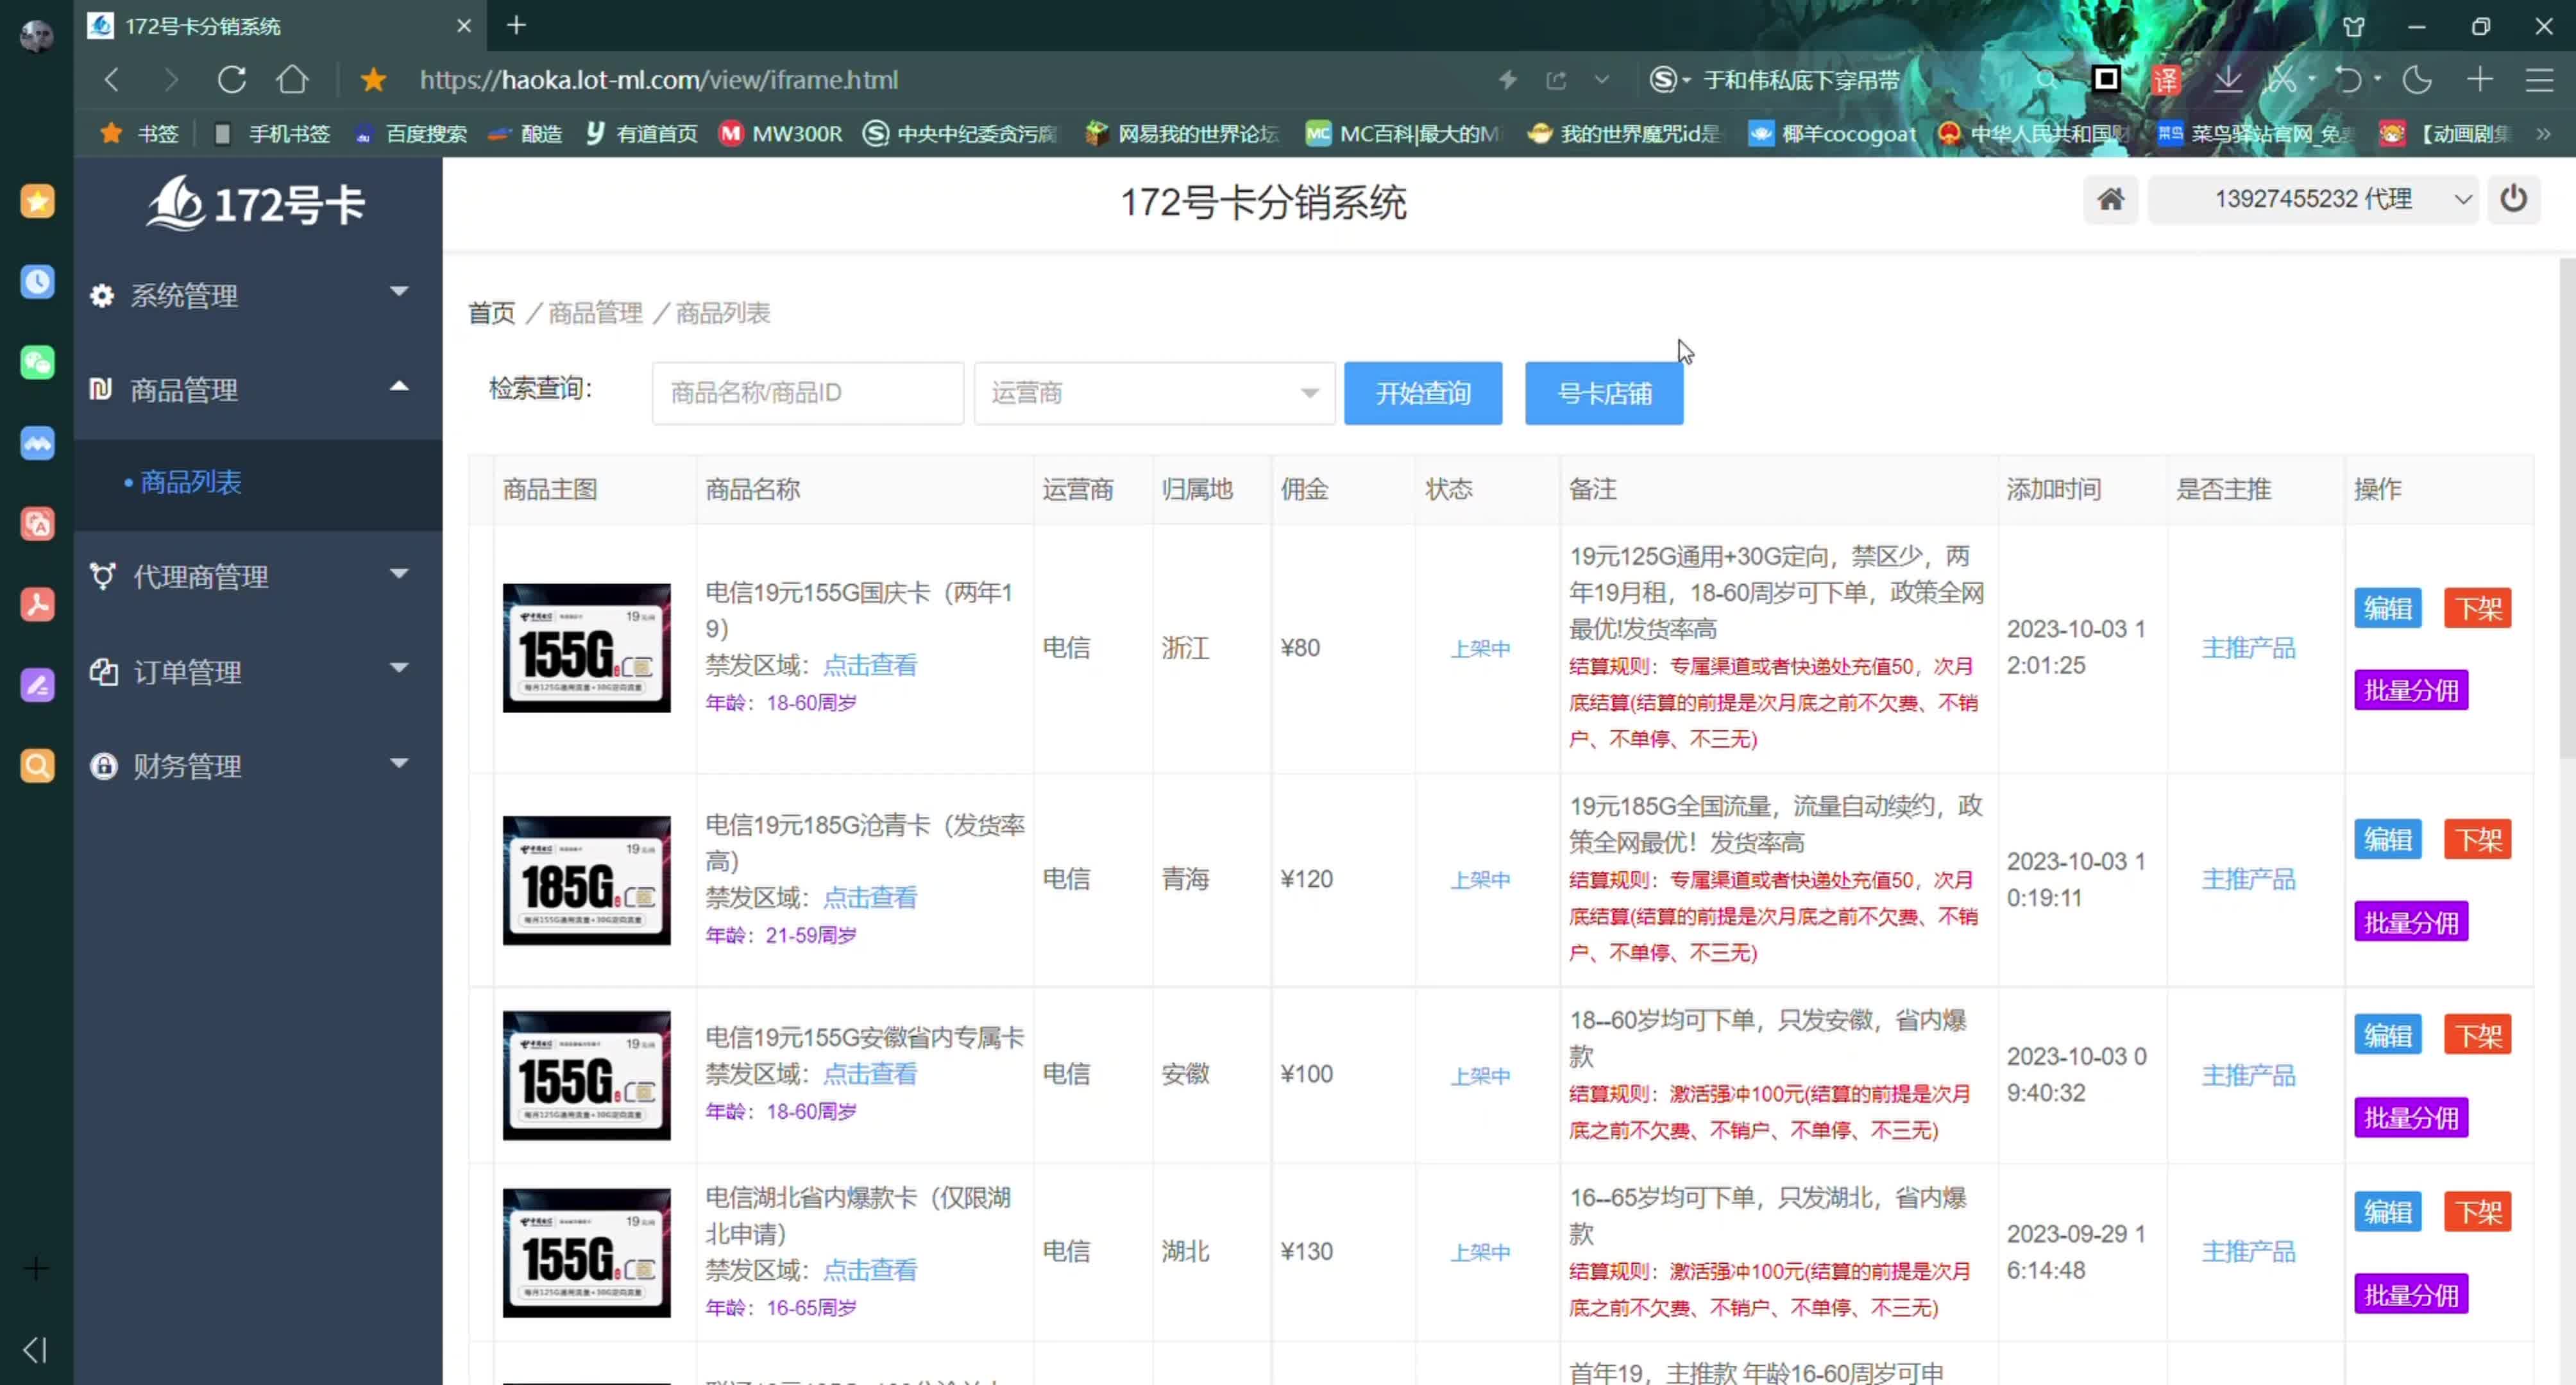Screen dimensions: 2576x1385
Task: Open the MW300R bookmark
Action: coord(781,133)
